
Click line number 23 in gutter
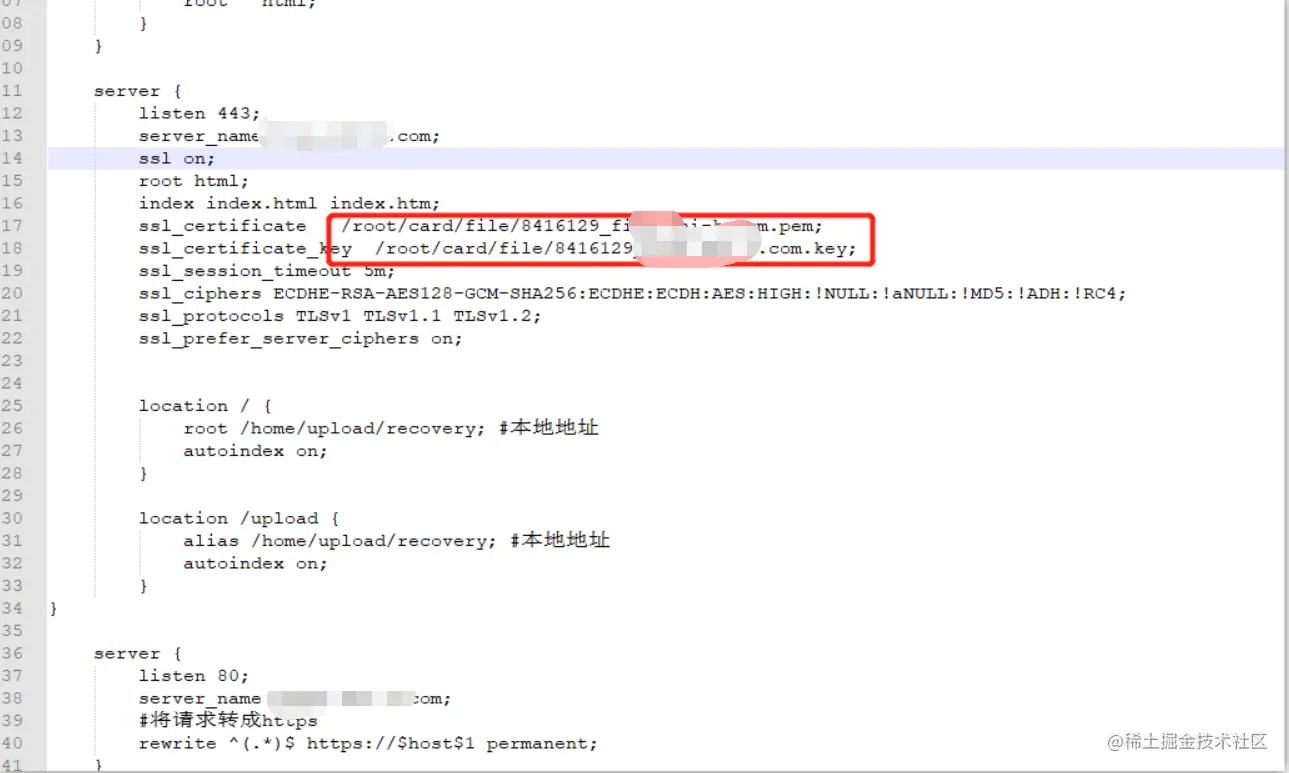(12, 361)
